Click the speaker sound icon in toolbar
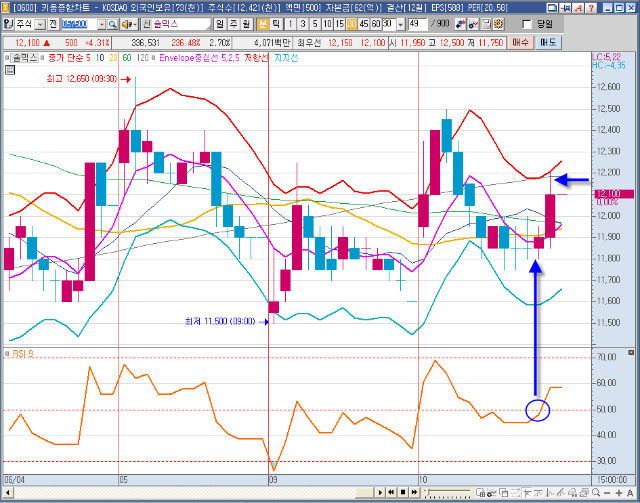 [129, 24]
